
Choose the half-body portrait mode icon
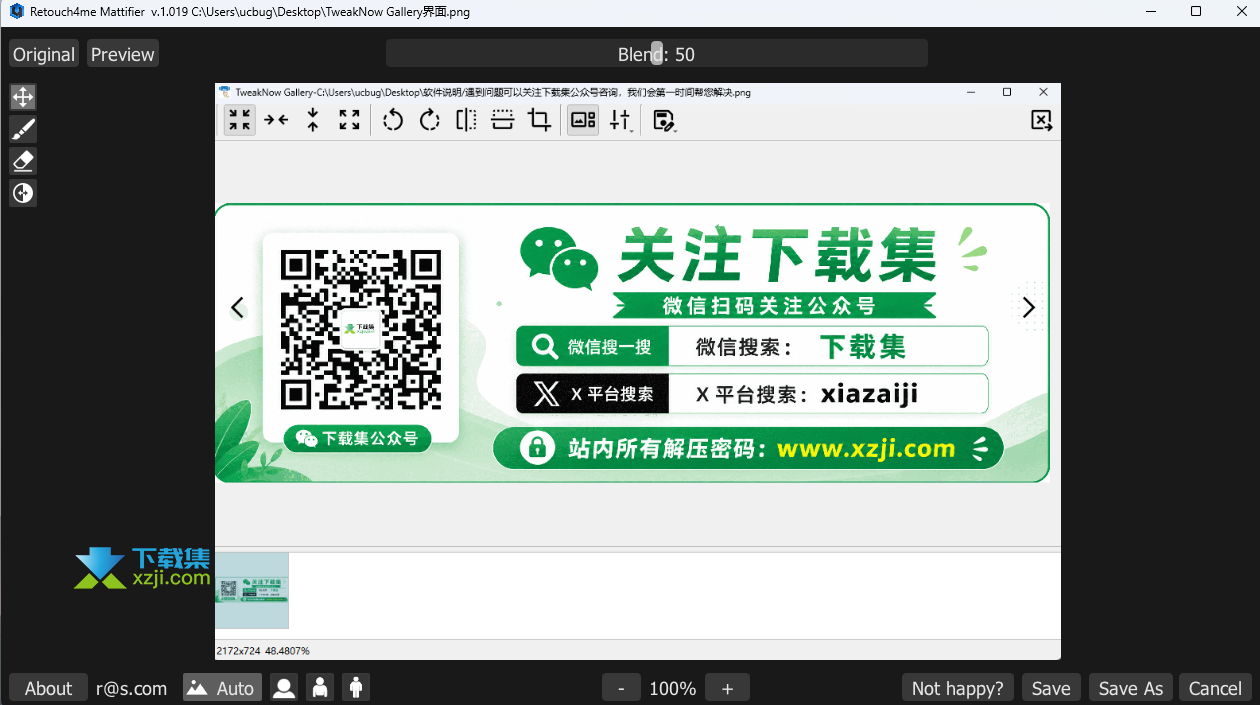tap(320, 688)
